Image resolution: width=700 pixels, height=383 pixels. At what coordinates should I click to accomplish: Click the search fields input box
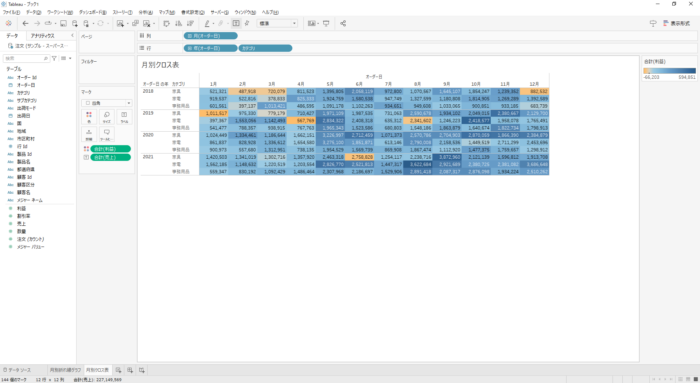[x=26, y=58]
